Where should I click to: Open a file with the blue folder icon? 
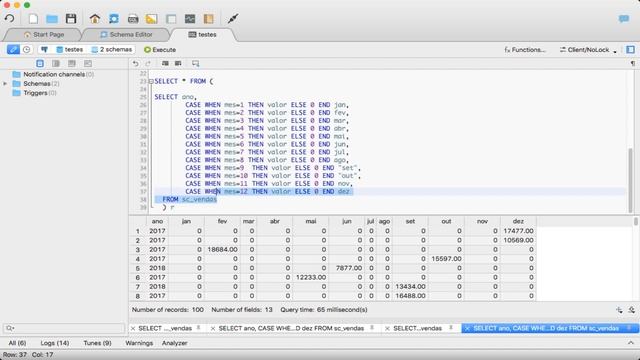coord(52,18)
